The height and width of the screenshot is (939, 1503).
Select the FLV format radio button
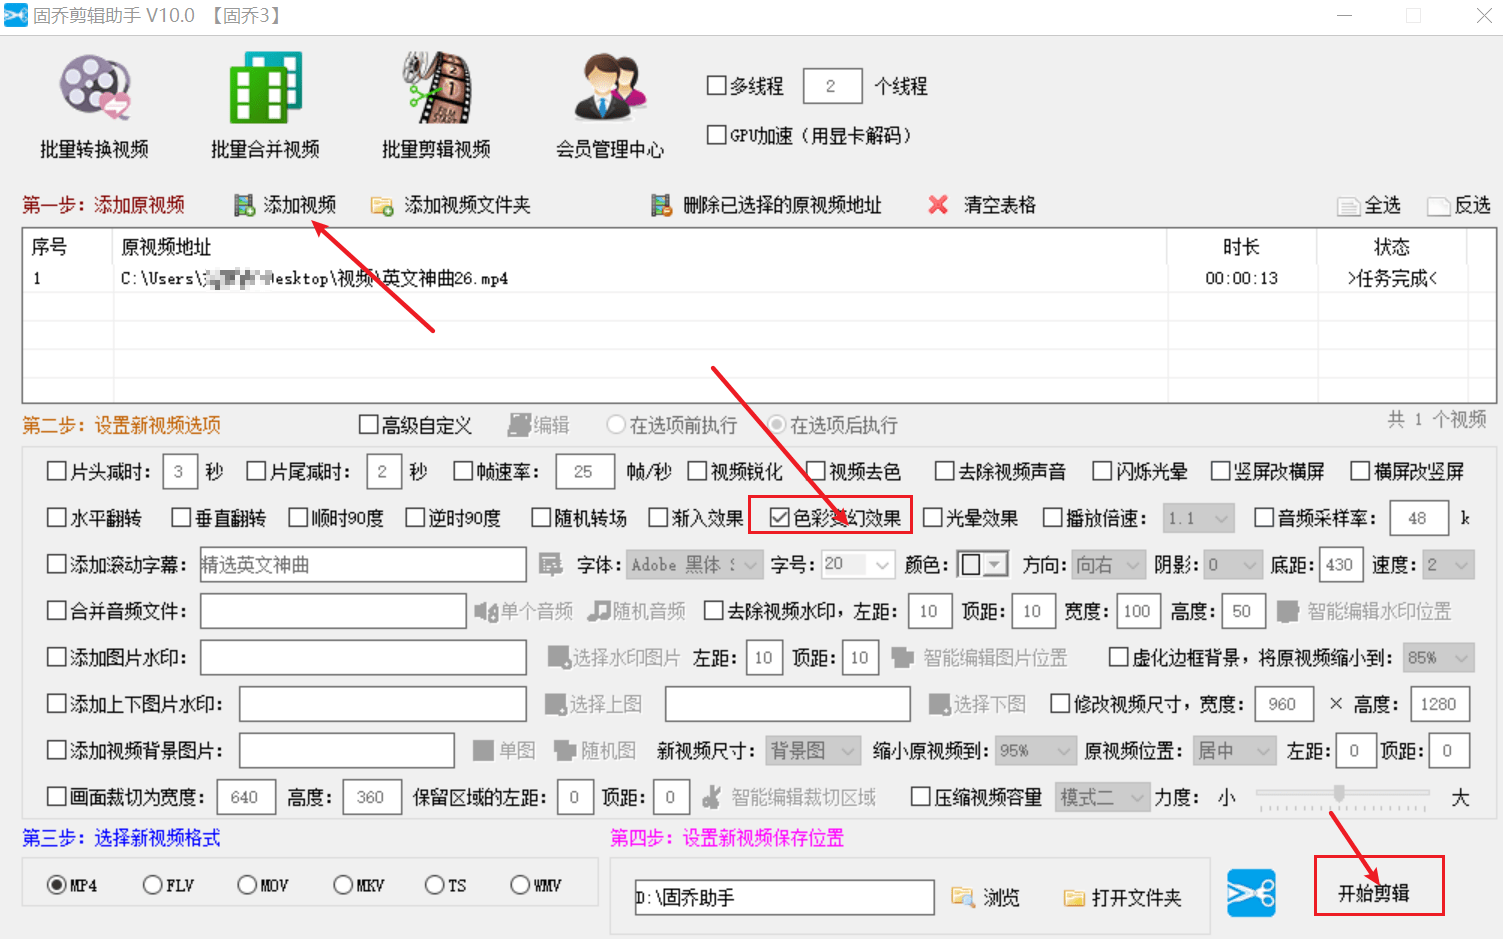[152, 885]
